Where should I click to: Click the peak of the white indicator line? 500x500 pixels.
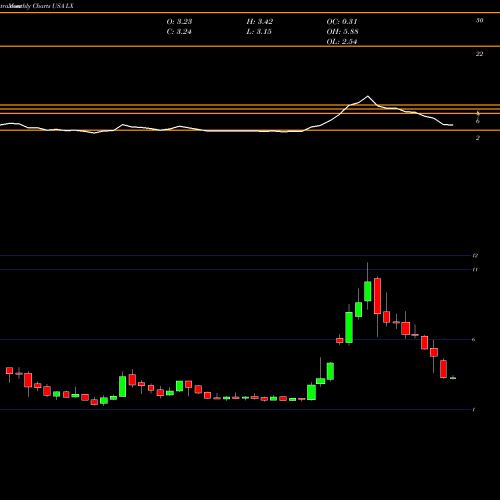point(368,96)
